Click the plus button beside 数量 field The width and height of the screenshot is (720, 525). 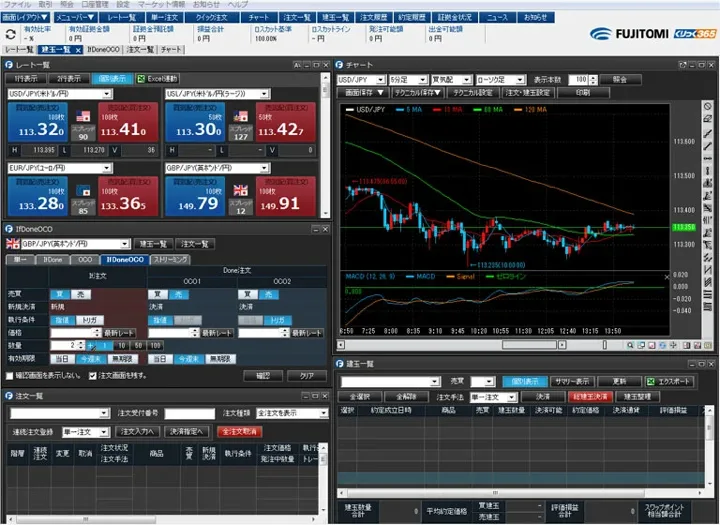90,345
